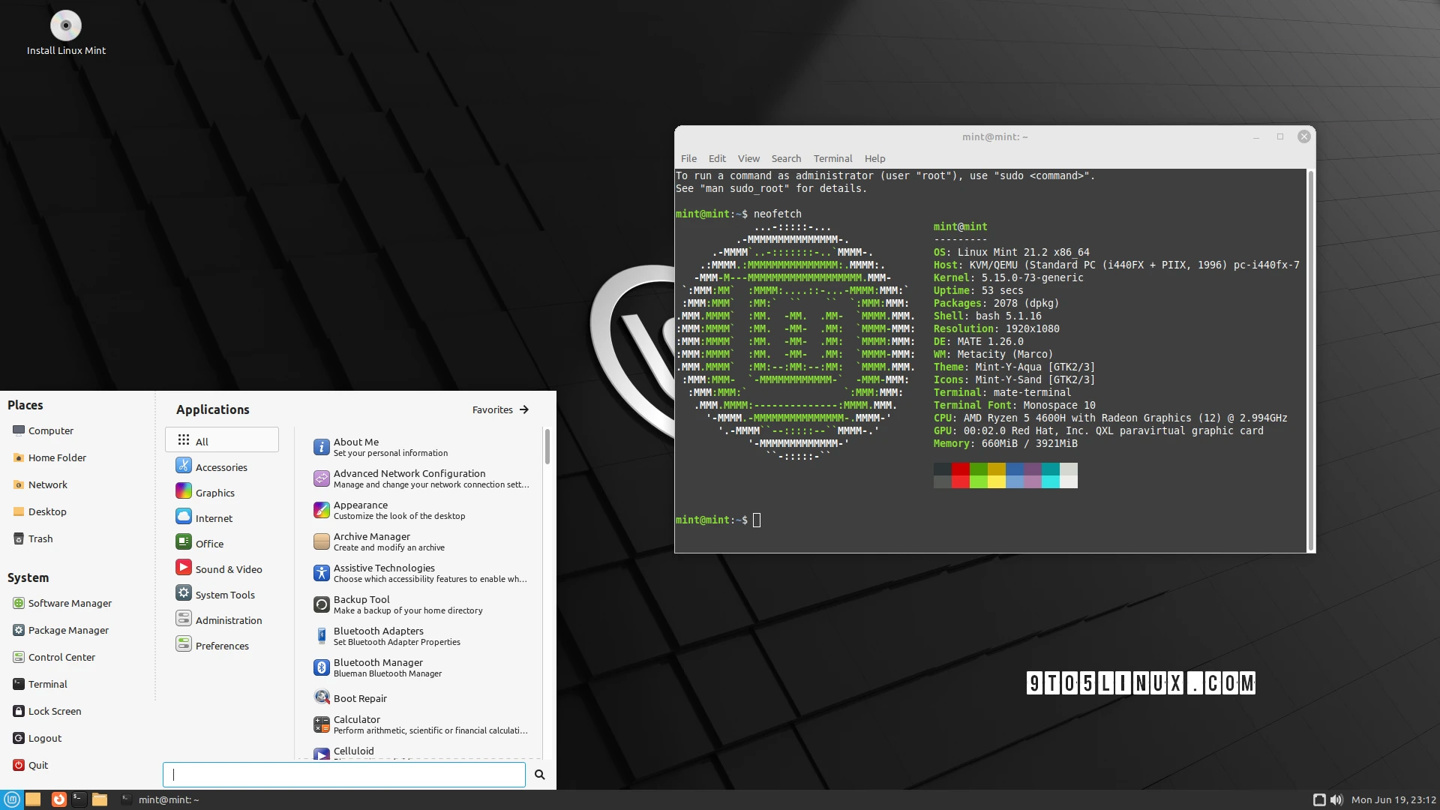Viewport: 1440px width, 810px height.
Task: Launch Software Manager from System list
Action: pos(62,604)
